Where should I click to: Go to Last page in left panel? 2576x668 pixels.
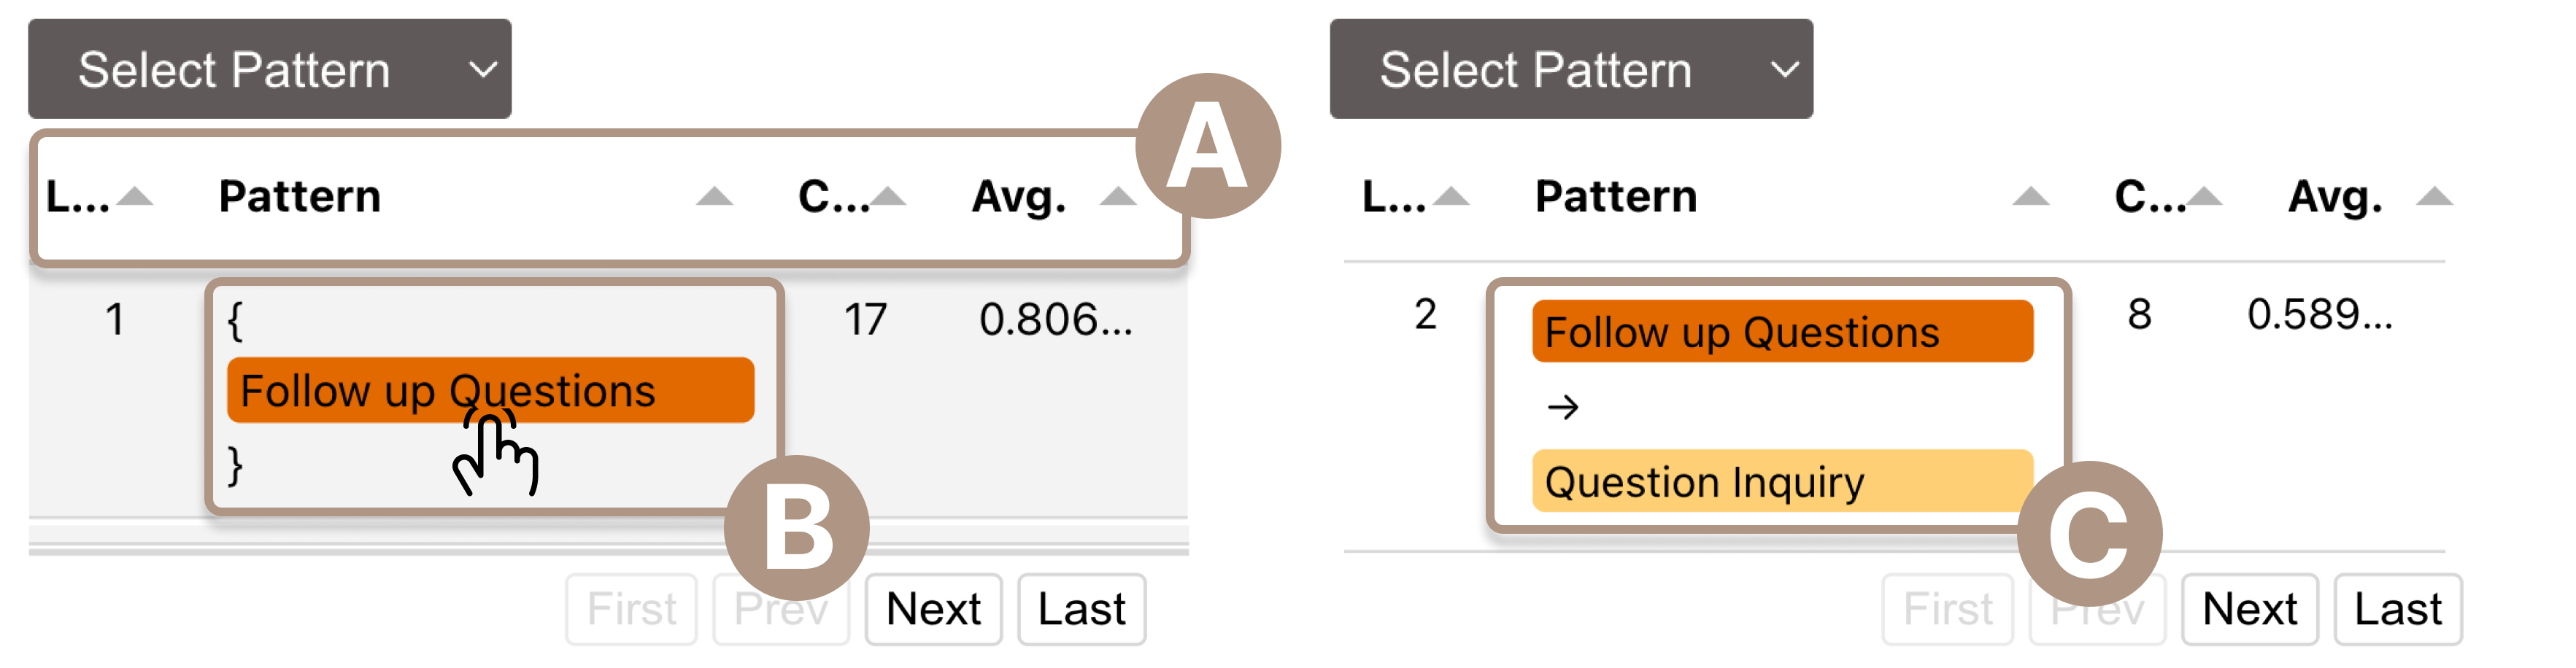[x=1081, y=609]
